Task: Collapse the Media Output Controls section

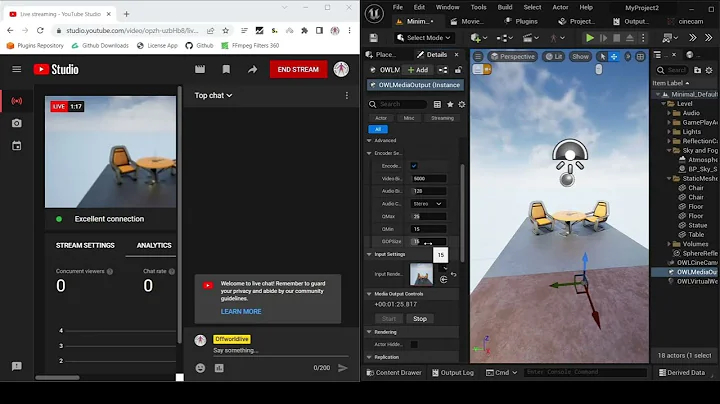Action: coord(369,294)
